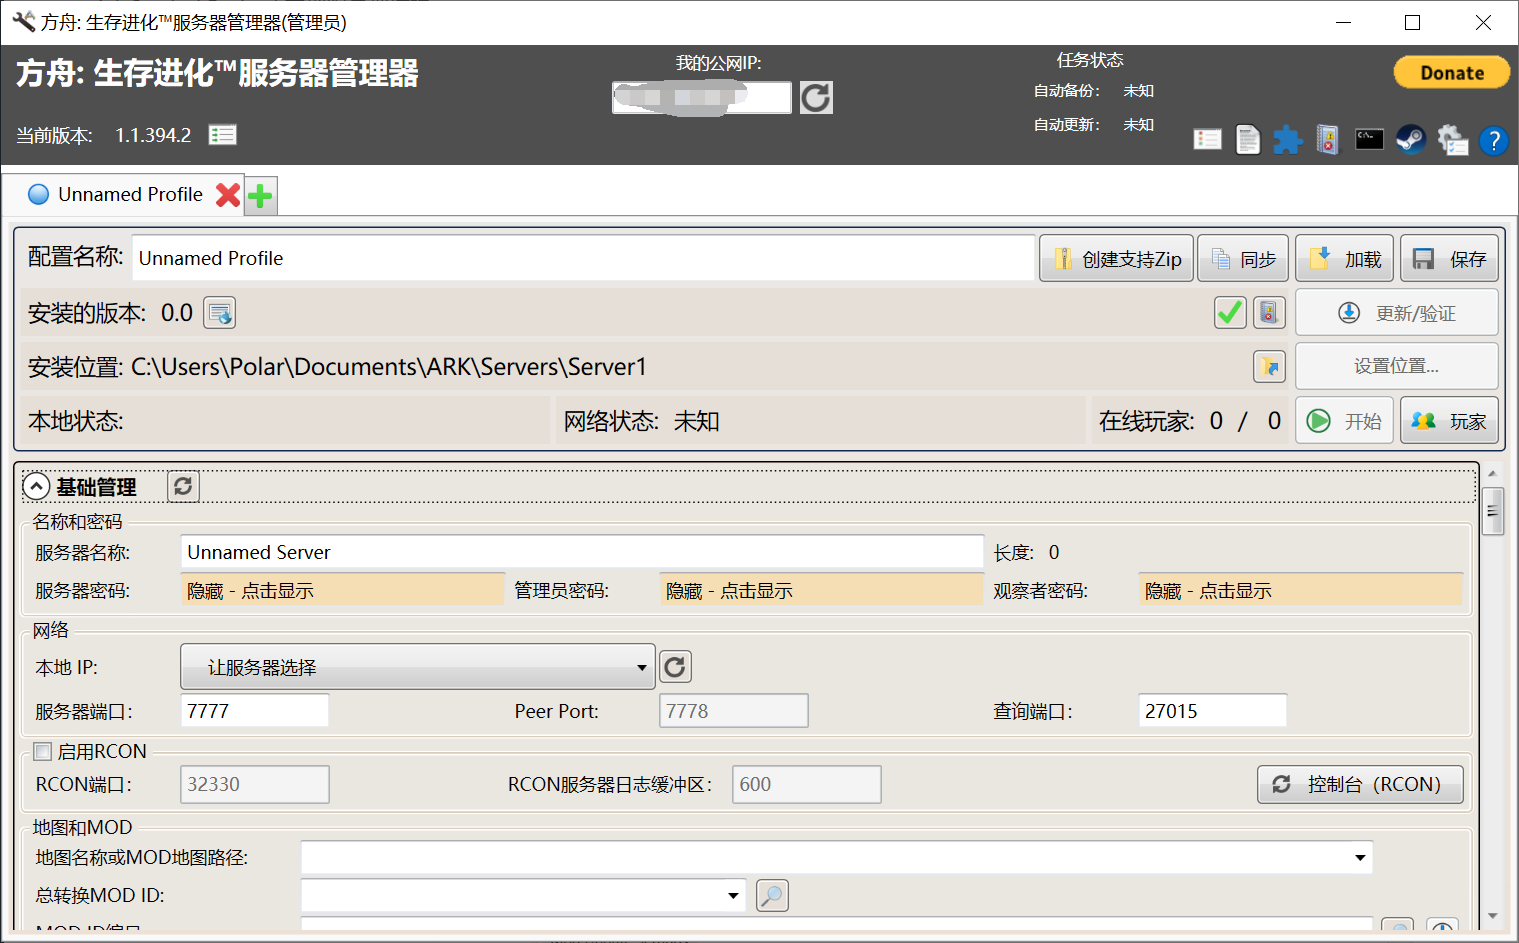
Task: Add a new profile with green plus
Action: (x=261, y=196)
